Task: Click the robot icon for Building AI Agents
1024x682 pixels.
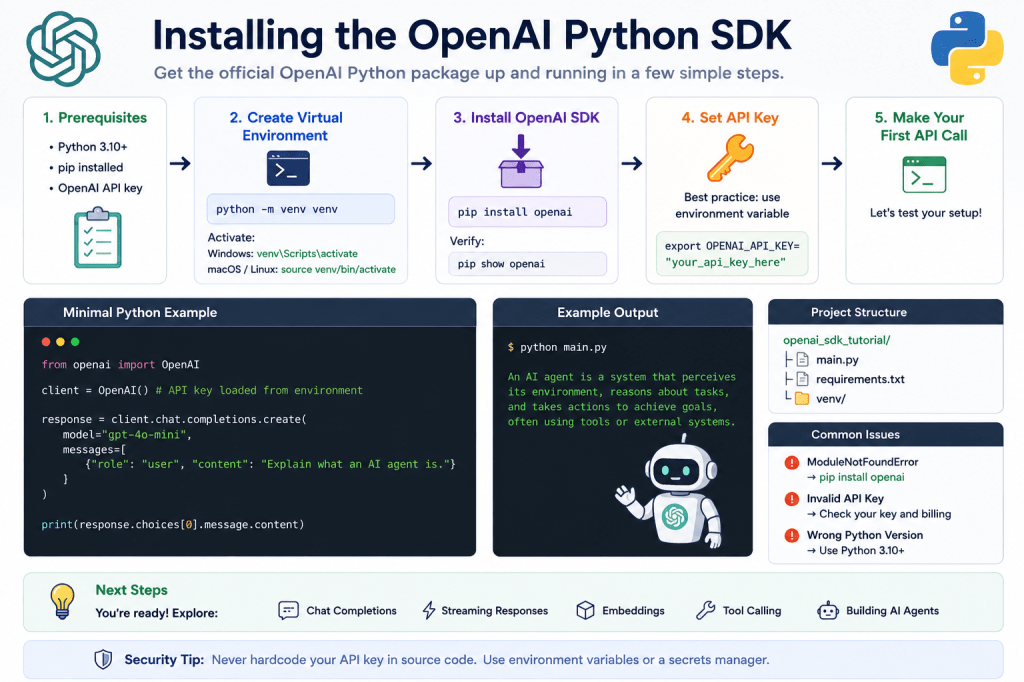Action: click(x=827, y=611)
